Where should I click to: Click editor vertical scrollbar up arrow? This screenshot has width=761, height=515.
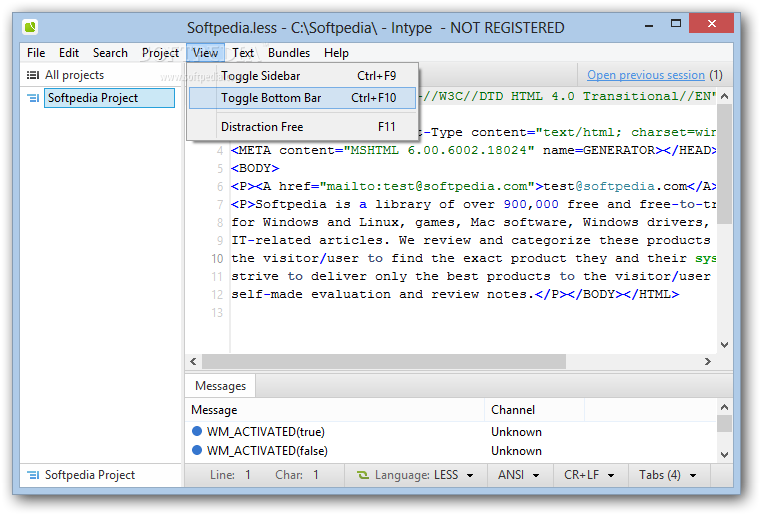click(725, 96)
